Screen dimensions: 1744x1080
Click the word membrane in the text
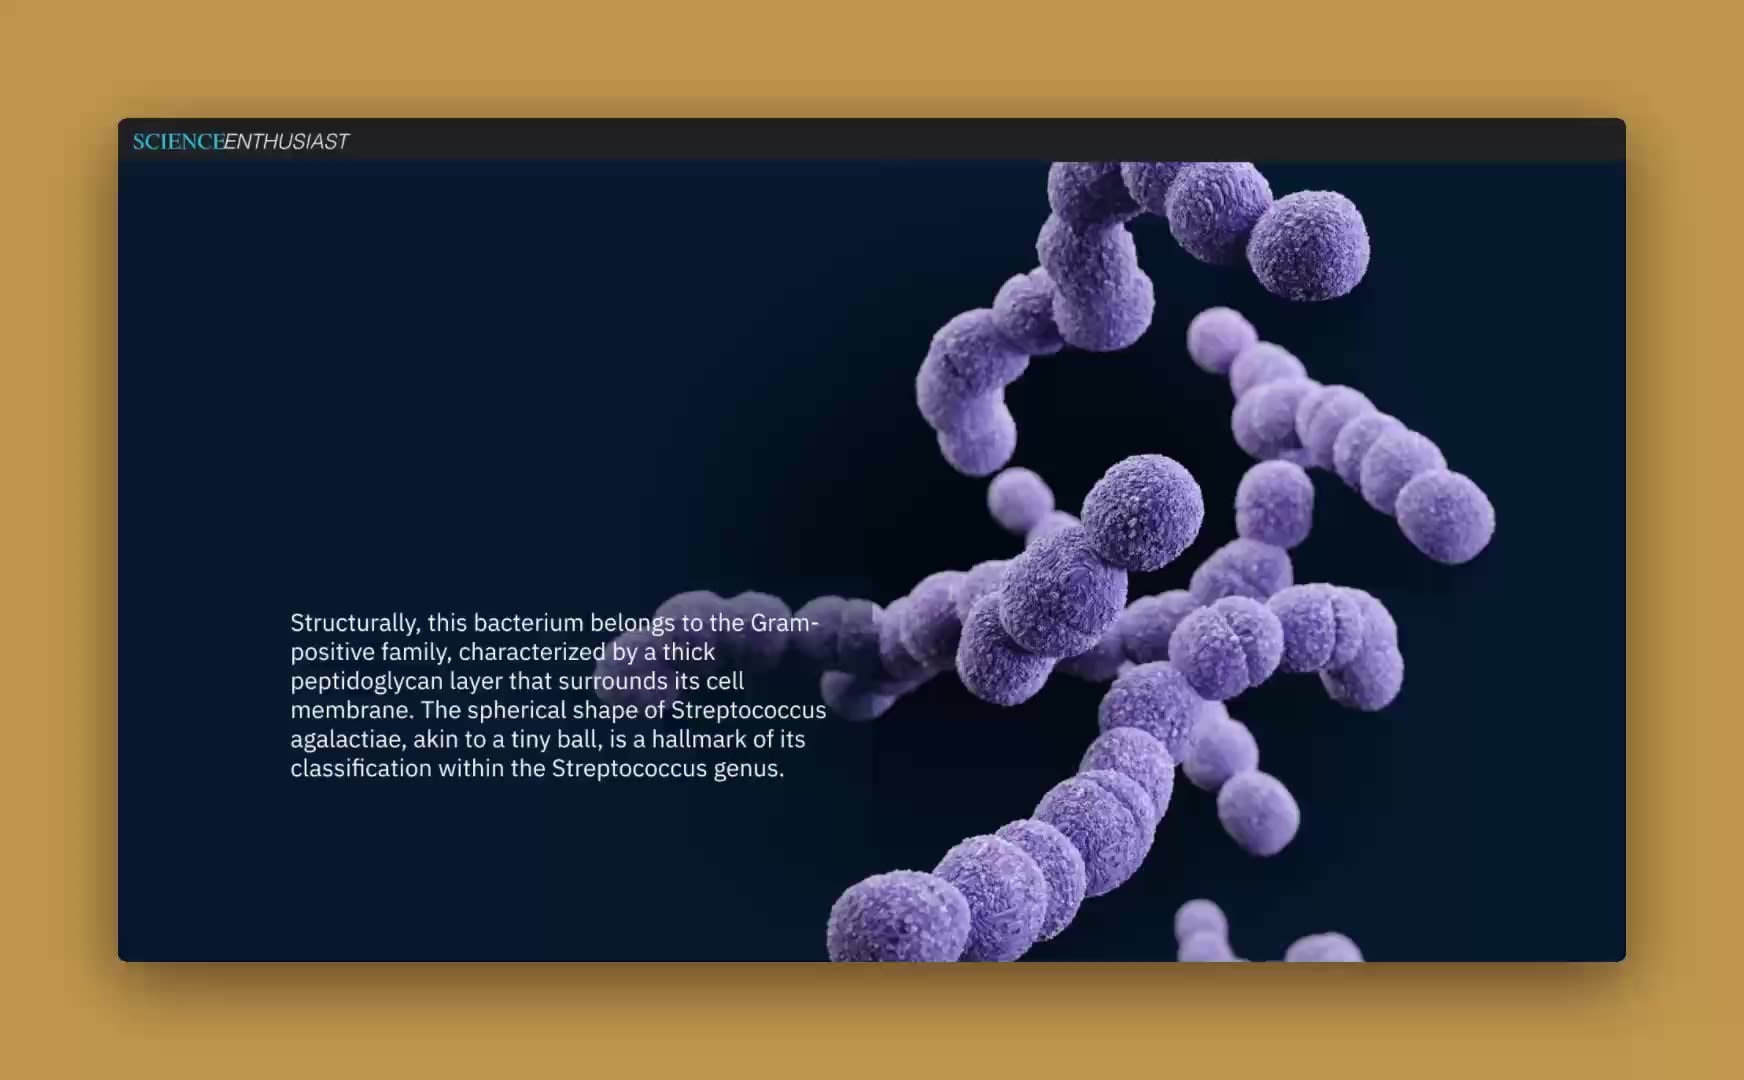(x=351, y=710)
